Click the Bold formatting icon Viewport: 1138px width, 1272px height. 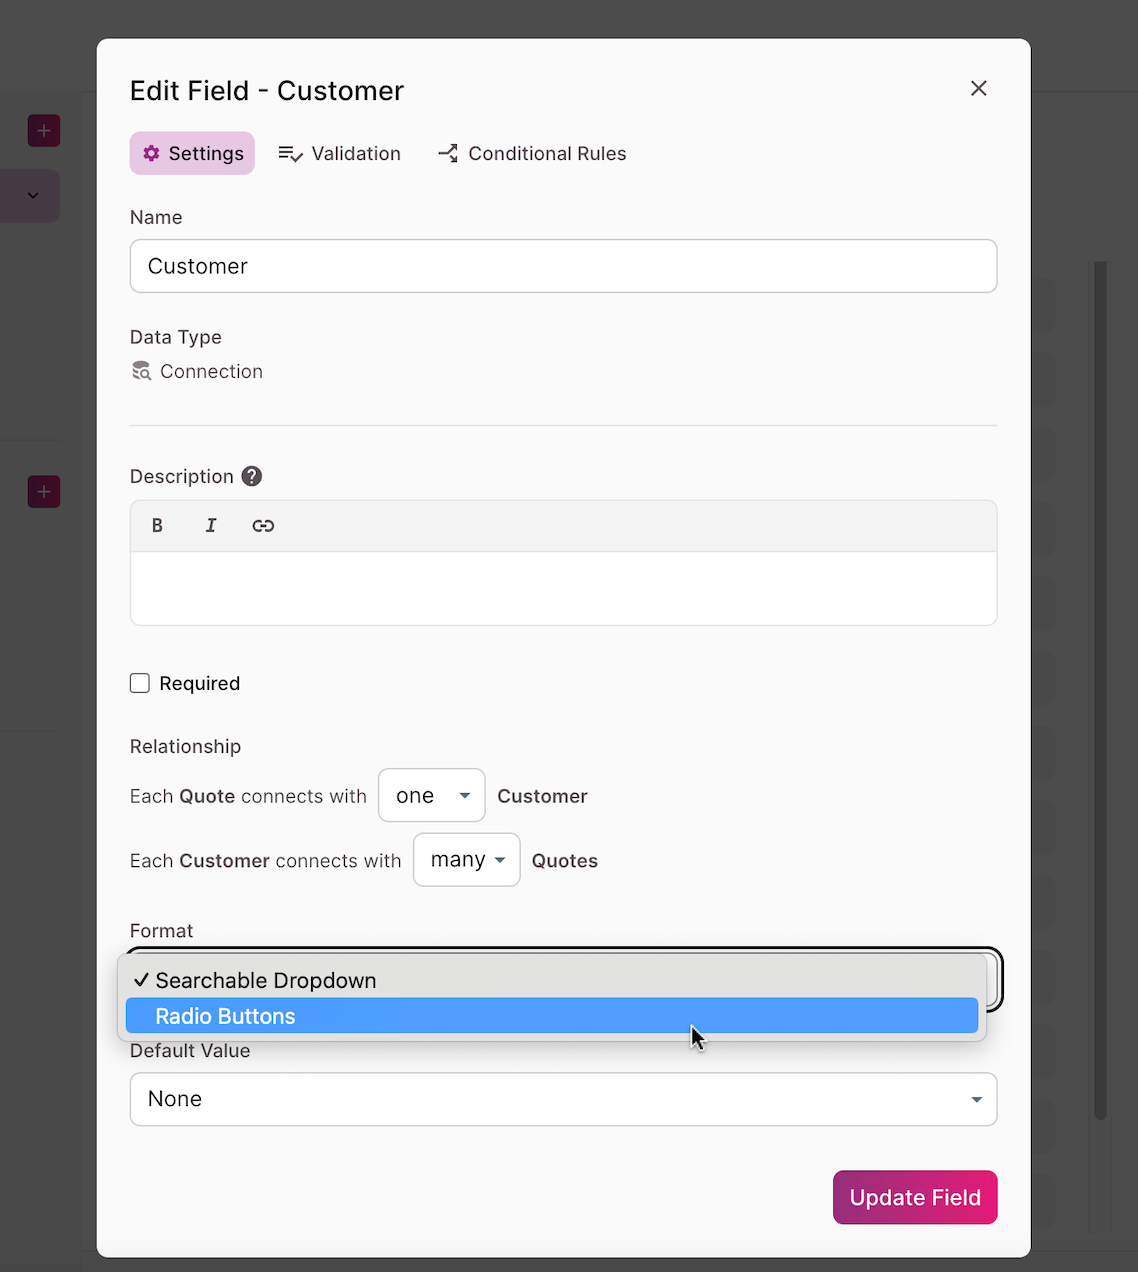tap(157, 526)
